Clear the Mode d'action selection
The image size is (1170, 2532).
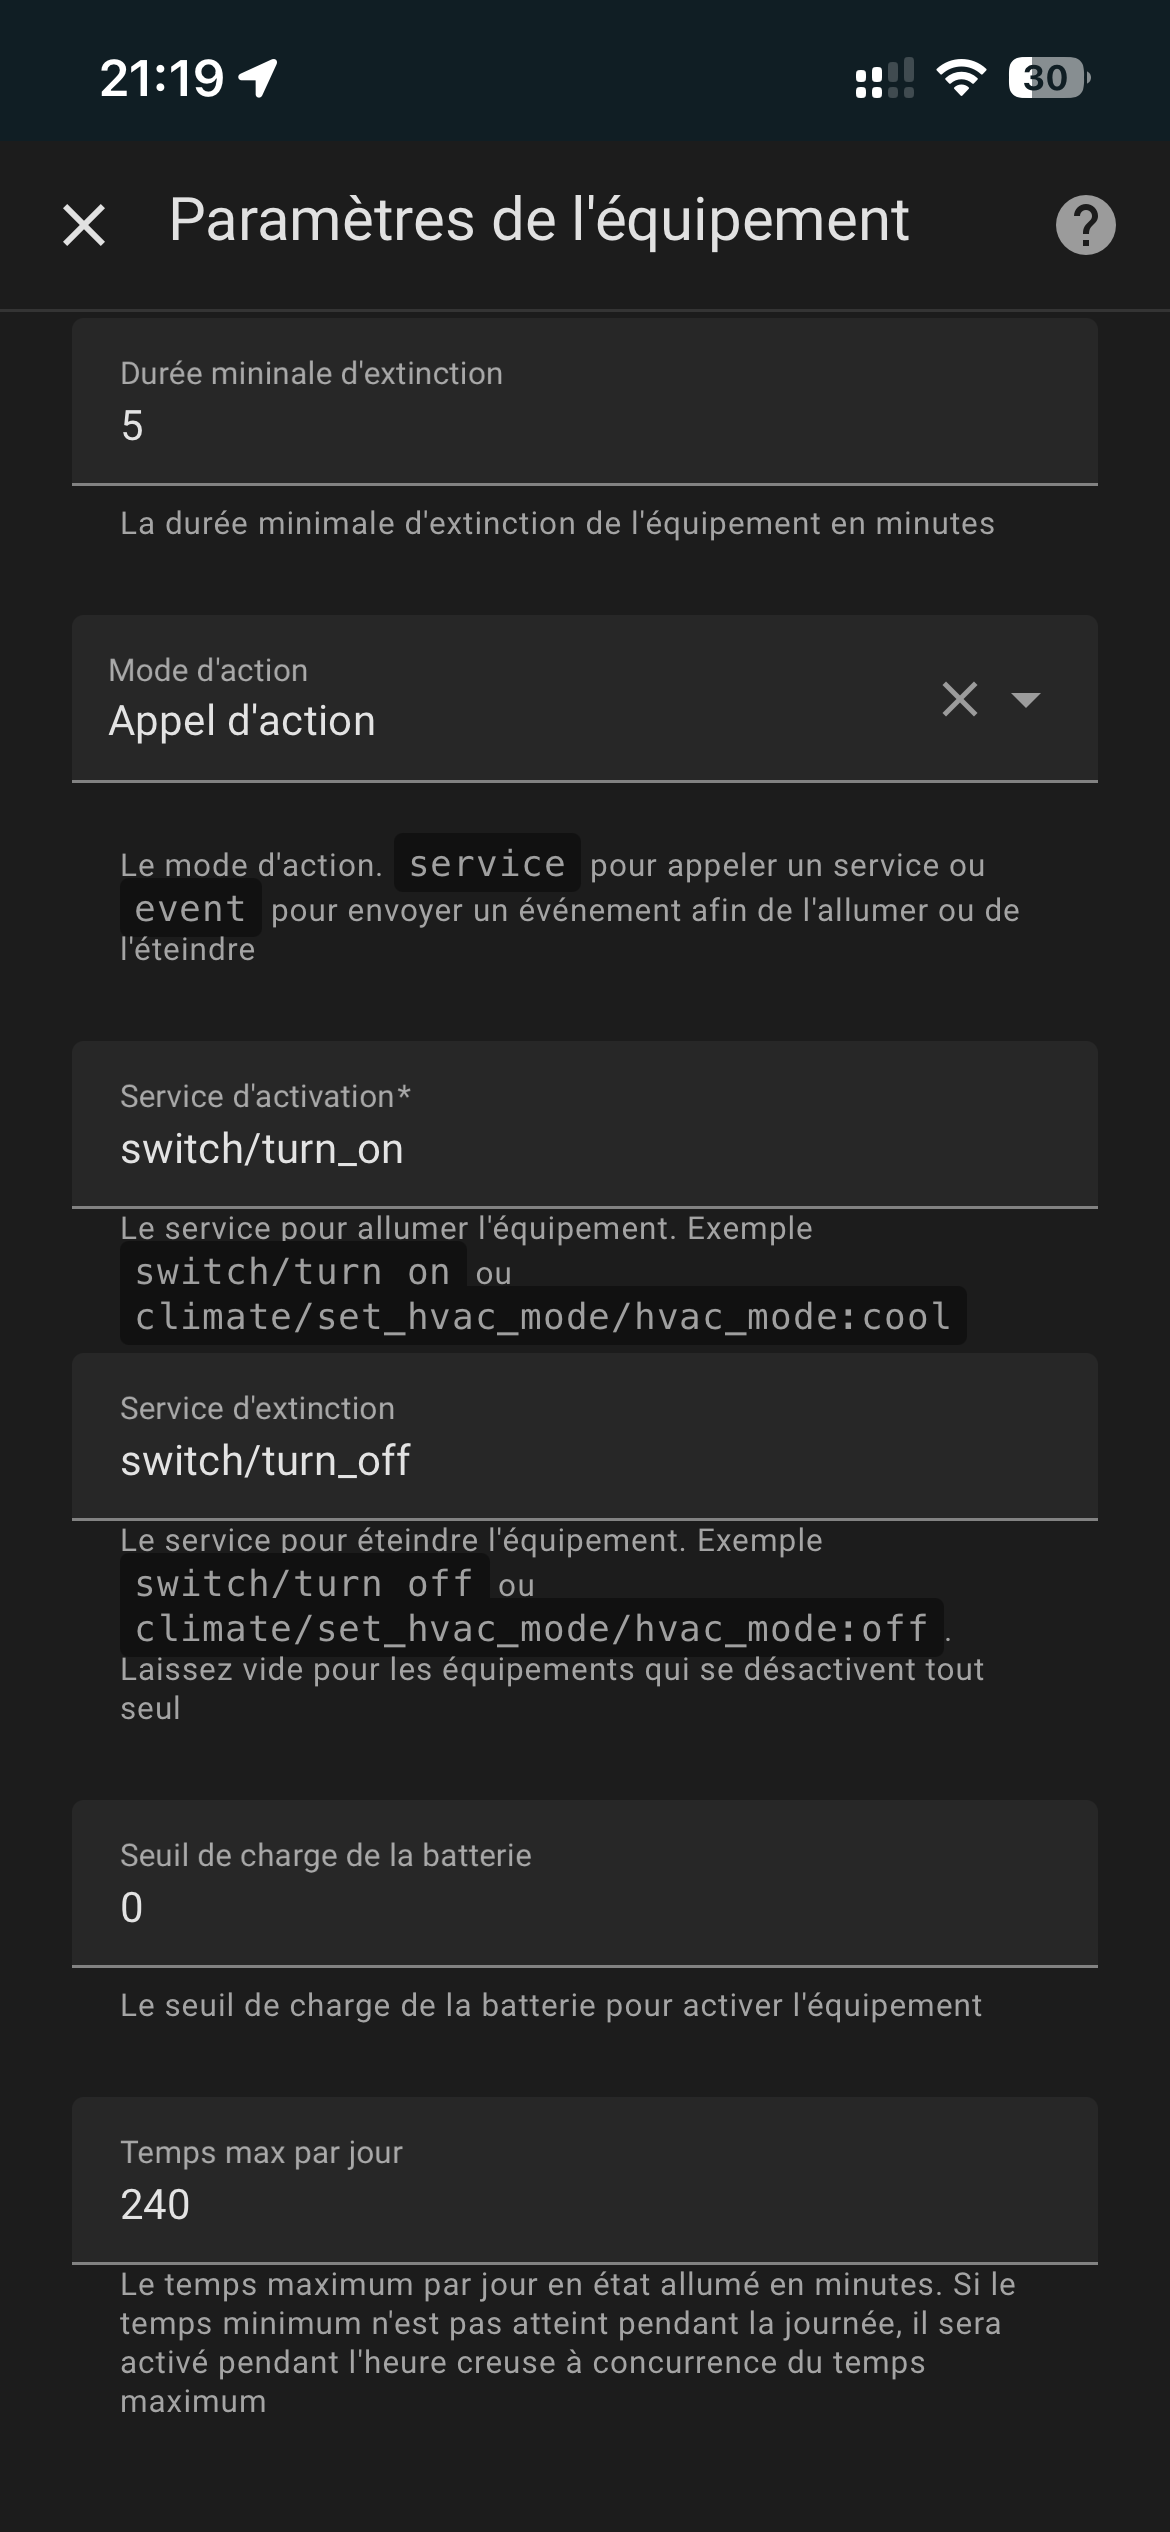[960, 699]
